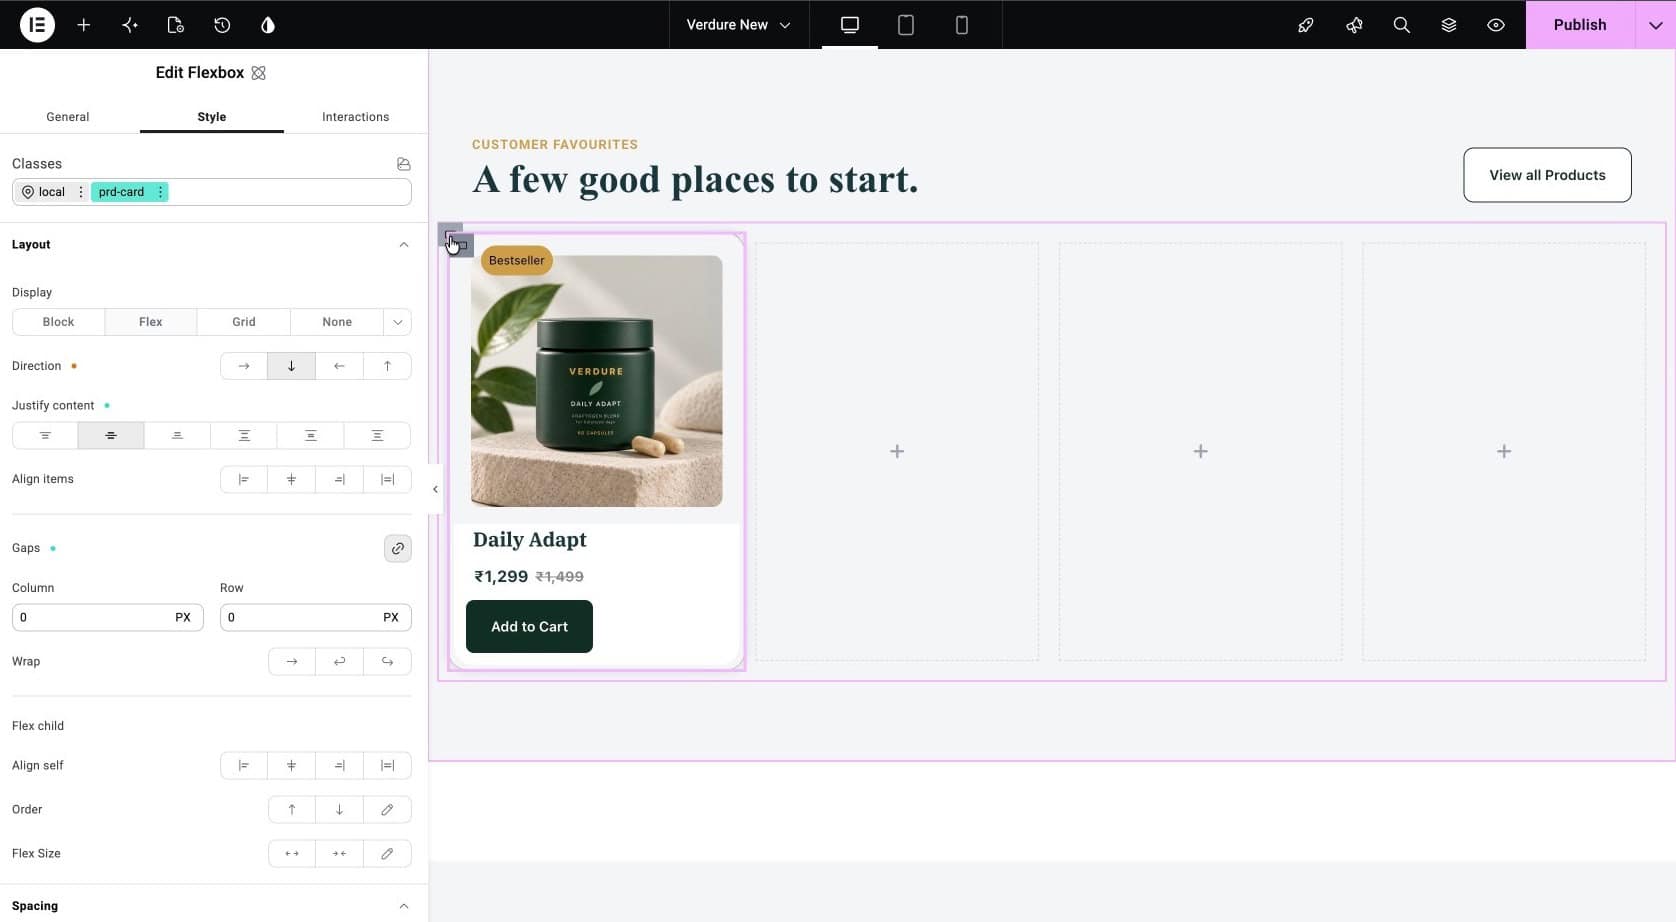Click the Add to Cart button
1676x922 pixels.
(x=529, y=627)
